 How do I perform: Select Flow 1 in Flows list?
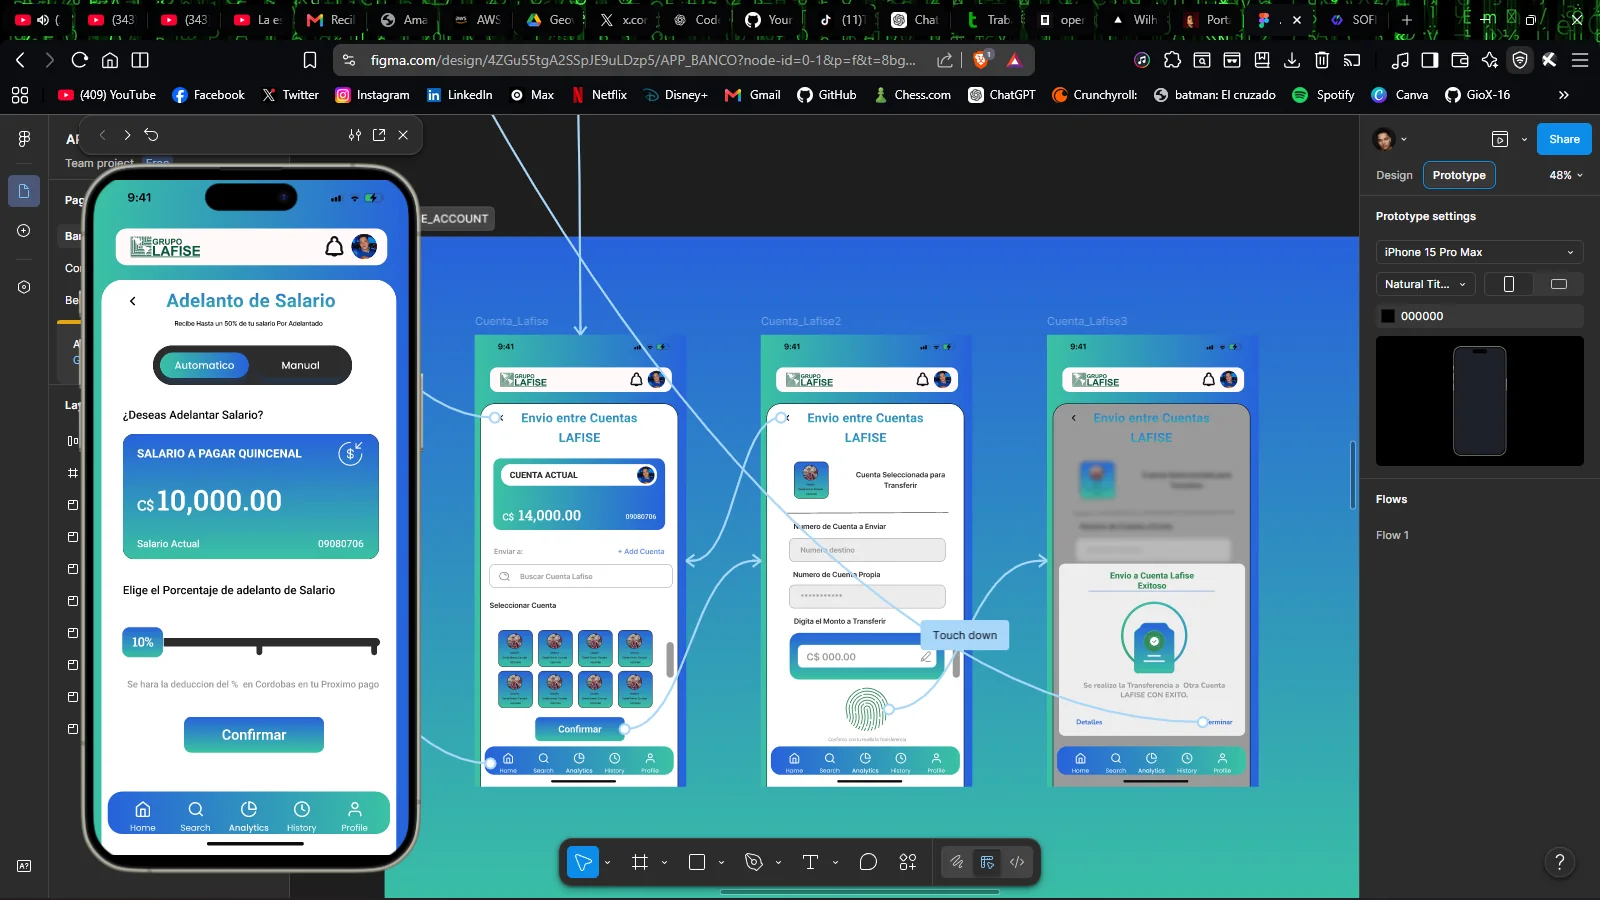[1392, 535]
